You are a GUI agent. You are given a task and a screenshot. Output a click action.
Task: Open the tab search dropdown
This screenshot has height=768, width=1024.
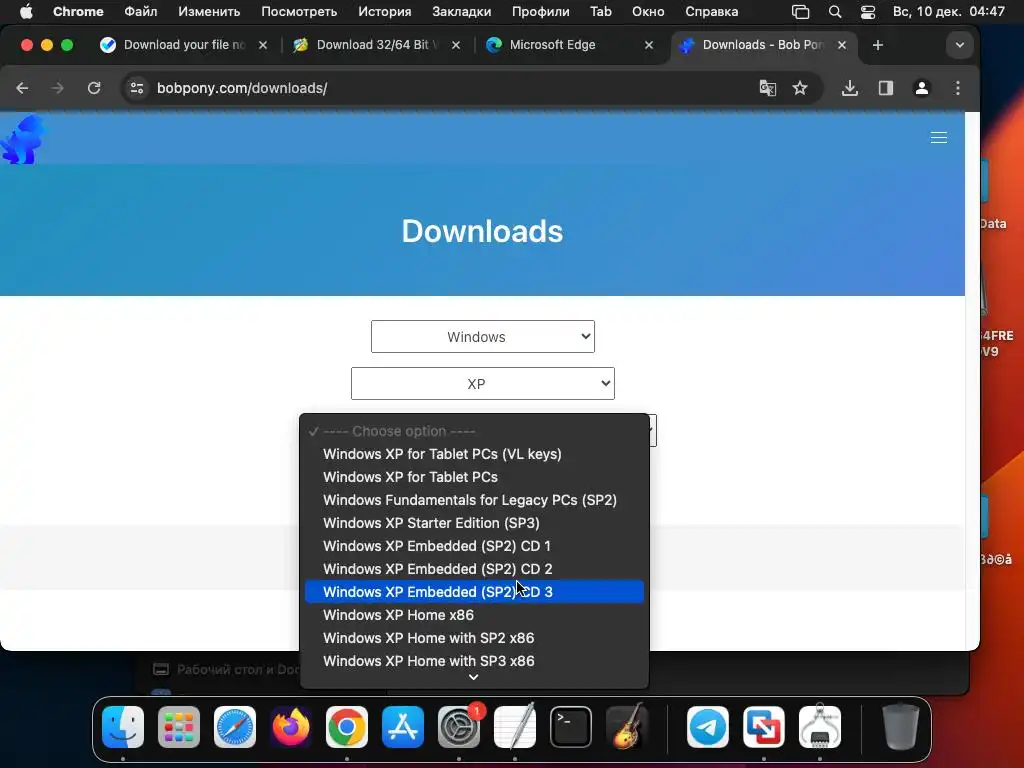(959, 45)
